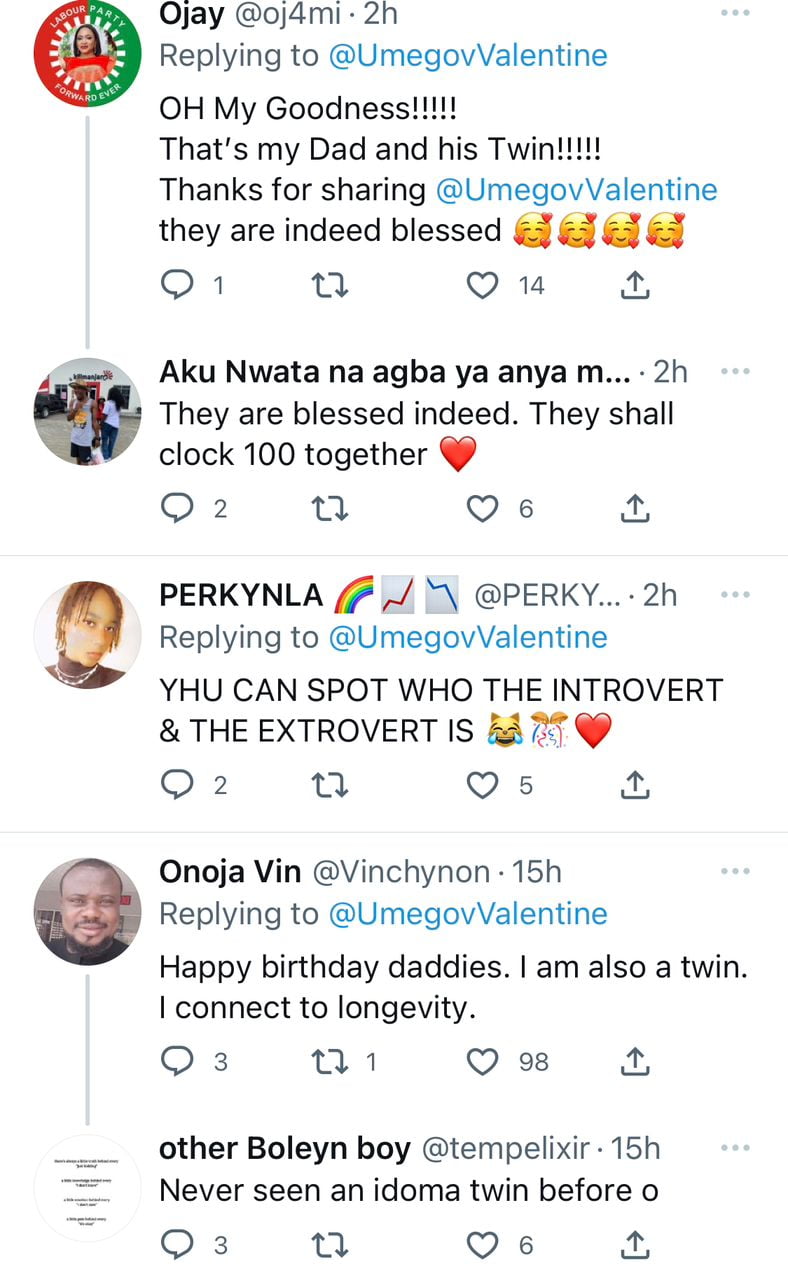Like other Boleyn boy's idoma twin tweet
The height and width of the screenshot is (1280, 788).
[x=484, y=1245]
